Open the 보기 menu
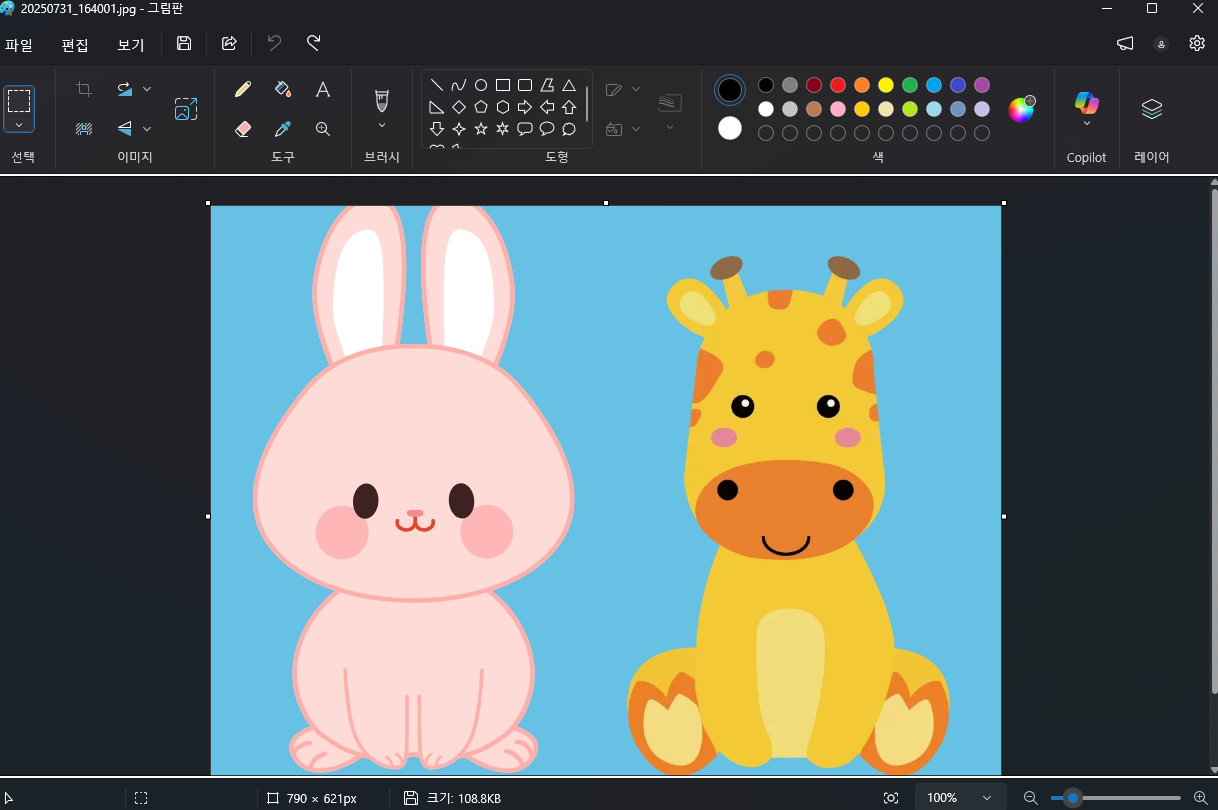 coord(131,45)
